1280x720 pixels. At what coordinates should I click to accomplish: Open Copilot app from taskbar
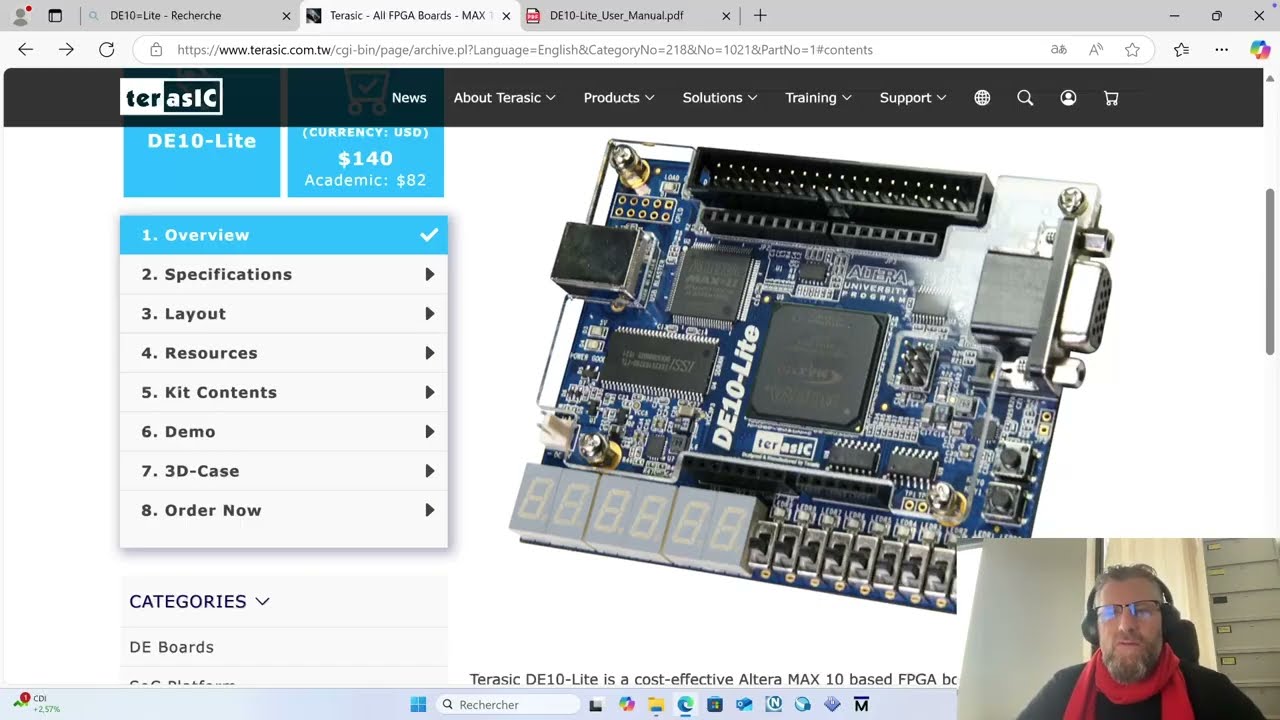[626, 704]
